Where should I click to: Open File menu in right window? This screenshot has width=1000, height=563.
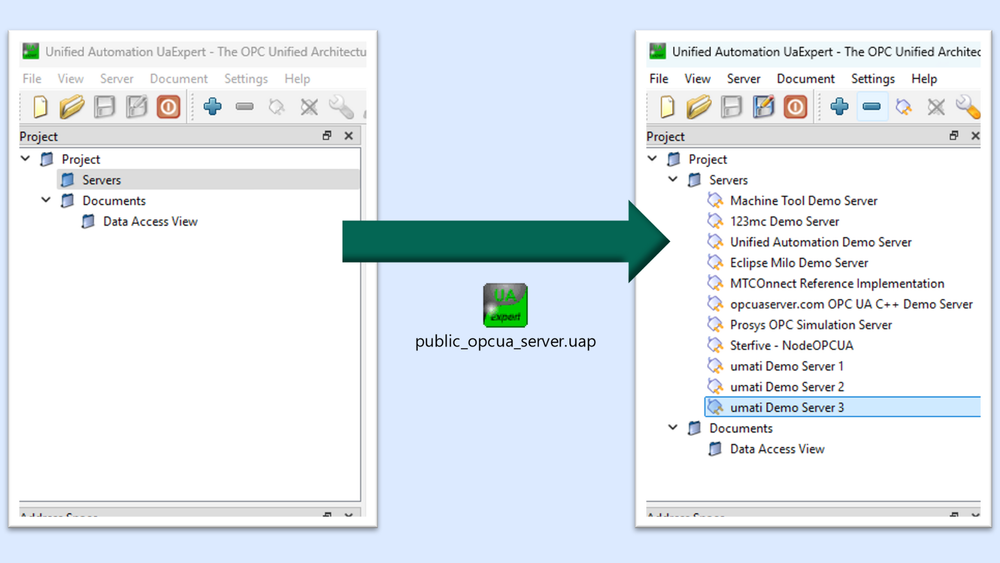tap(659, 78)
